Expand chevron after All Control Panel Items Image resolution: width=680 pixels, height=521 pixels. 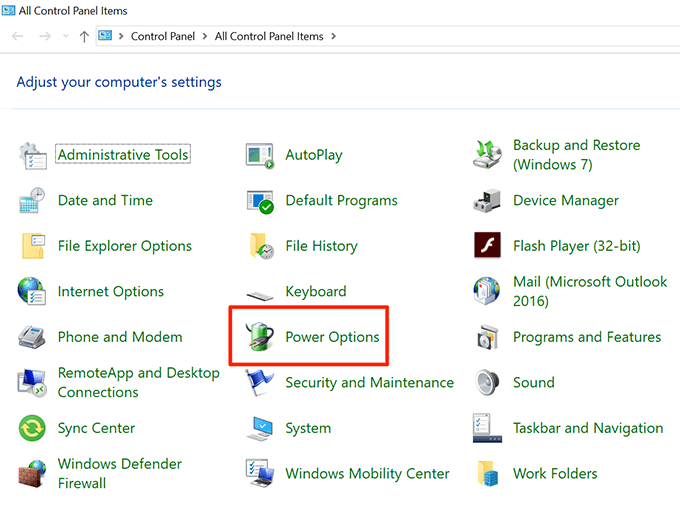(x=333, y=36)
